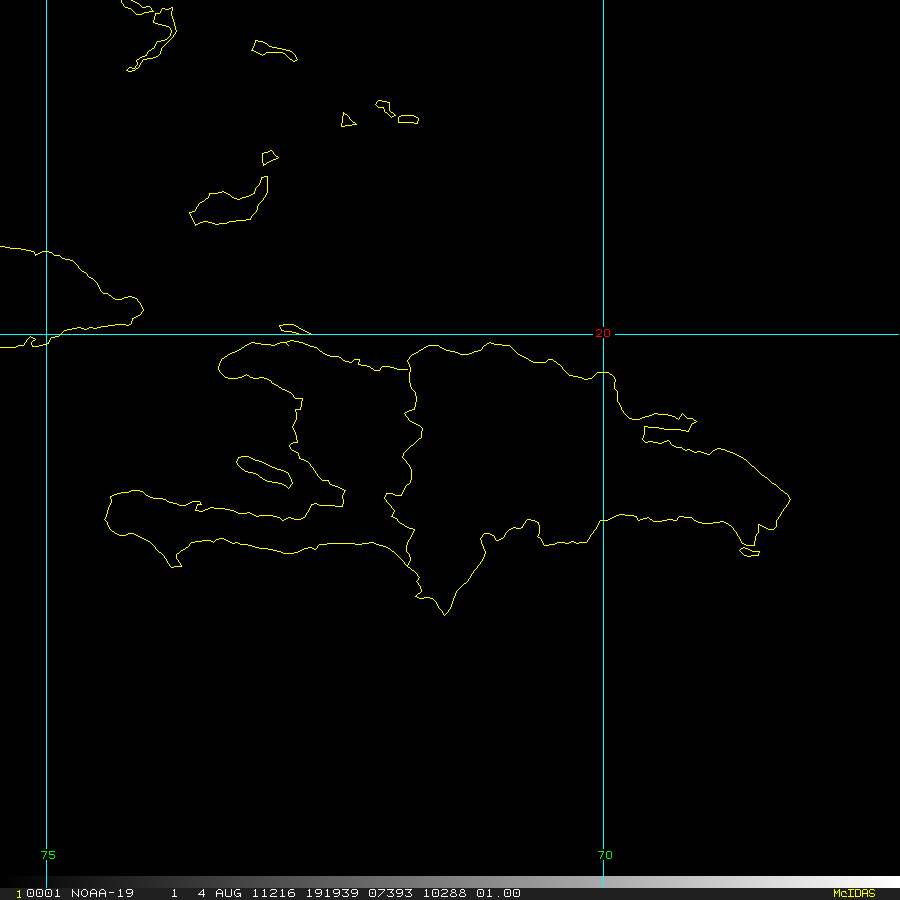Click the intersection of latitude 20 and longitude 70
Image resolution: width=900 pixels, height=900 pixels.
pyautogui.click(x=603, y=334)
